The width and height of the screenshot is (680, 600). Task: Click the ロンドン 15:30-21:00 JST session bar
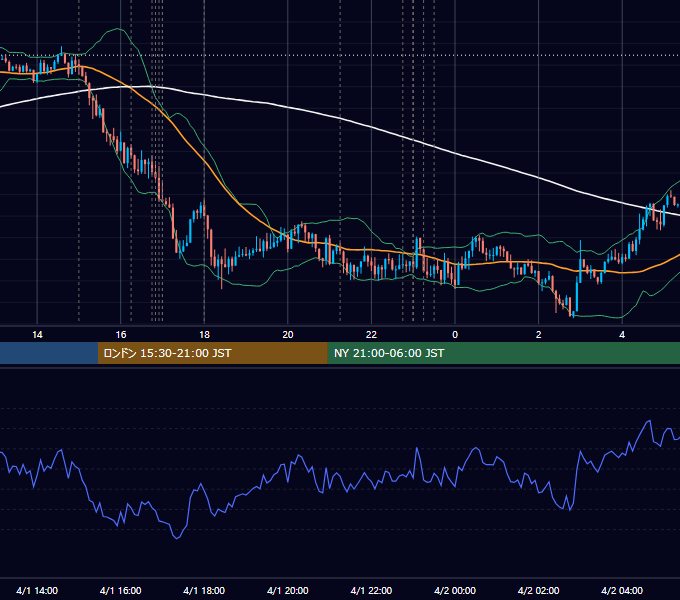212,353
